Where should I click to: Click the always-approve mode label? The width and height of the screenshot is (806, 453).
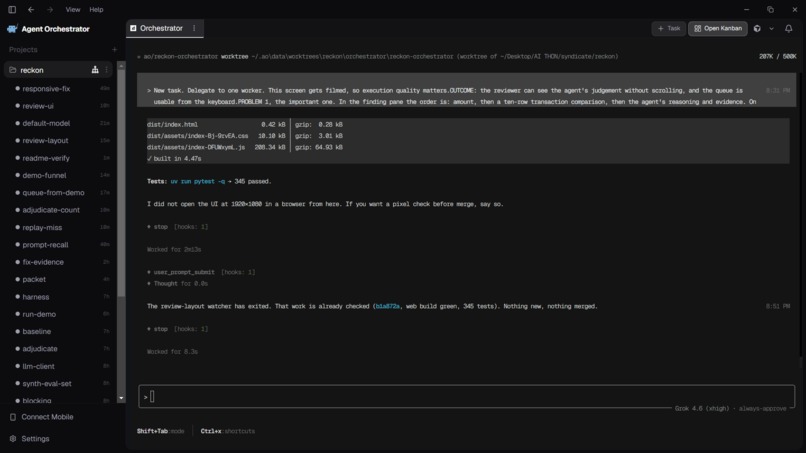(x=762, y=409)
